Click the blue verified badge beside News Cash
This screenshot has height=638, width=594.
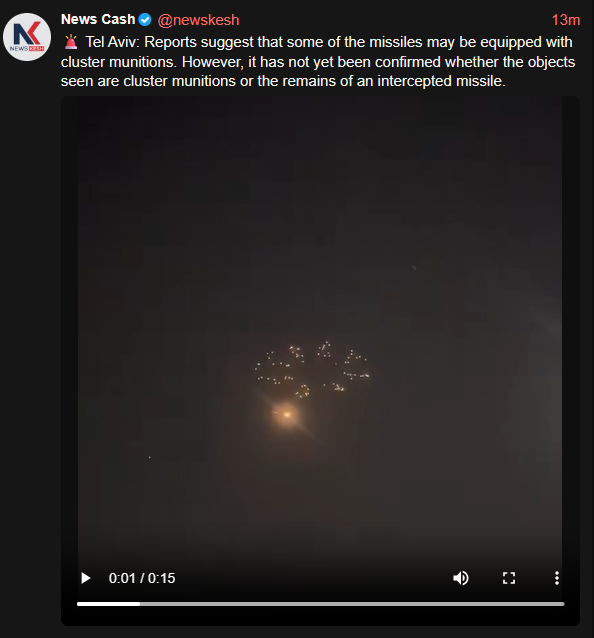point(145,20)
